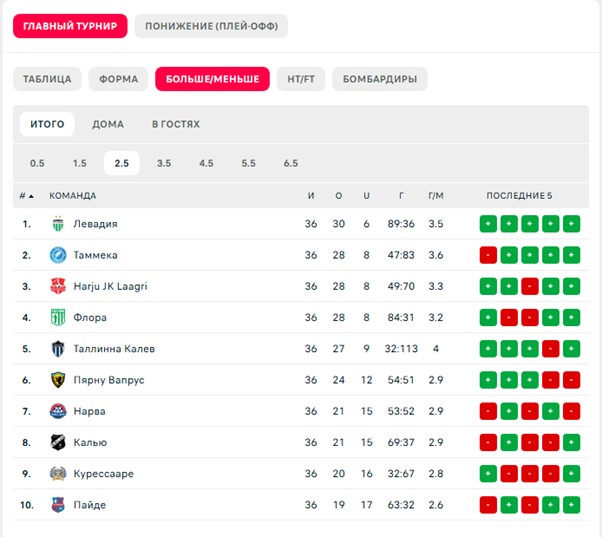Click the Последние 5 column header
This screenshot has width=602, height=537.
[519, 196]
